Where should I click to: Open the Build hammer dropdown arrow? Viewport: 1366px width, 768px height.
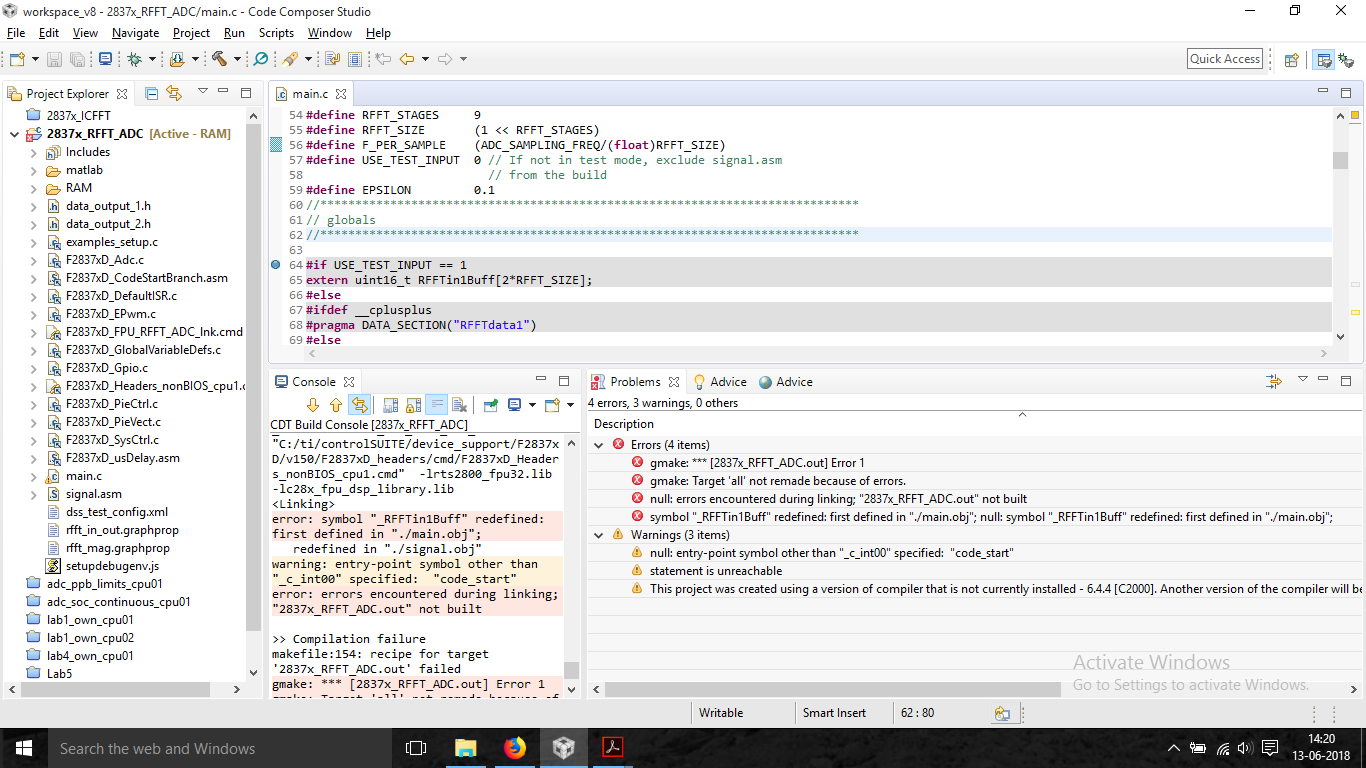coord(237,59)
